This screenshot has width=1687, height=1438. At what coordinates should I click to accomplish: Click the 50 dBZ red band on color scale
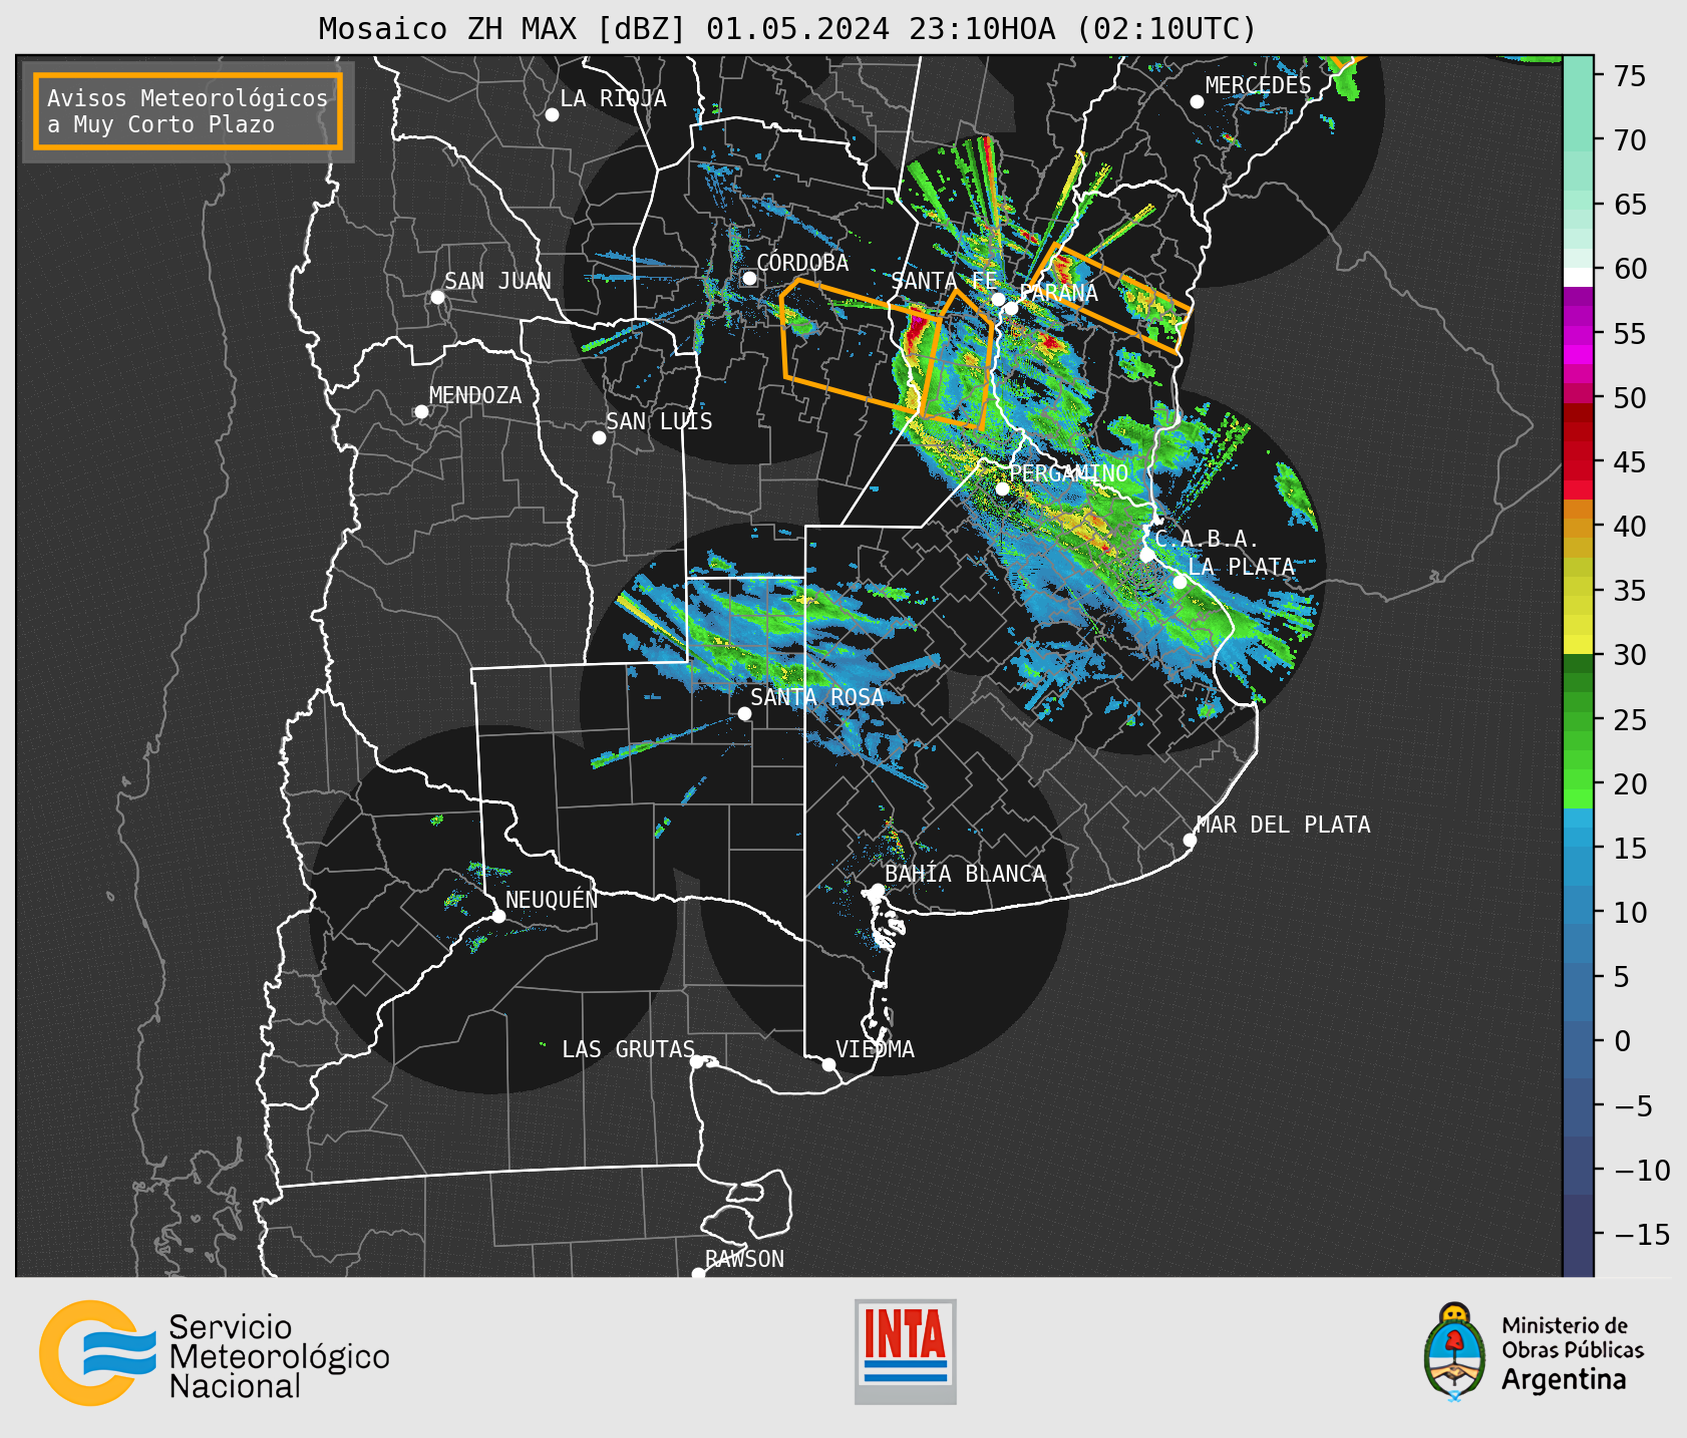[1577, 396]
